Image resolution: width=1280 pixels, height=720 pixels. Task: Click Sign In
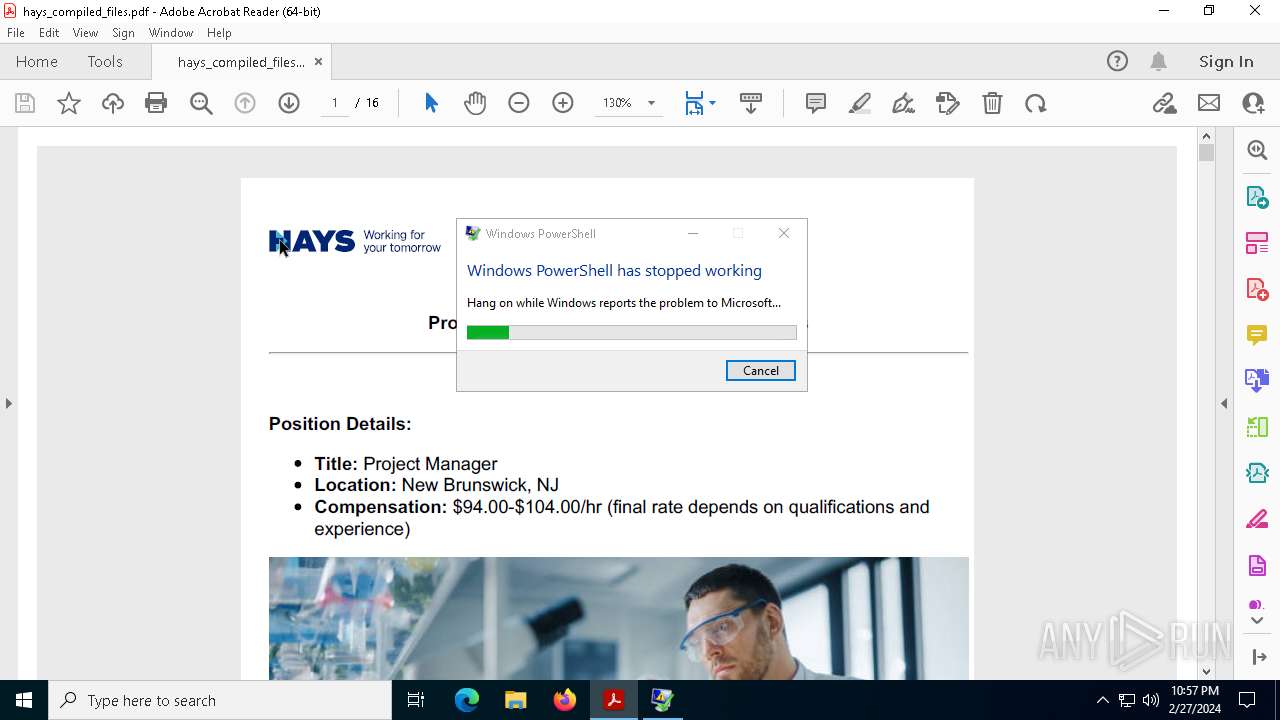point(1226,61)
